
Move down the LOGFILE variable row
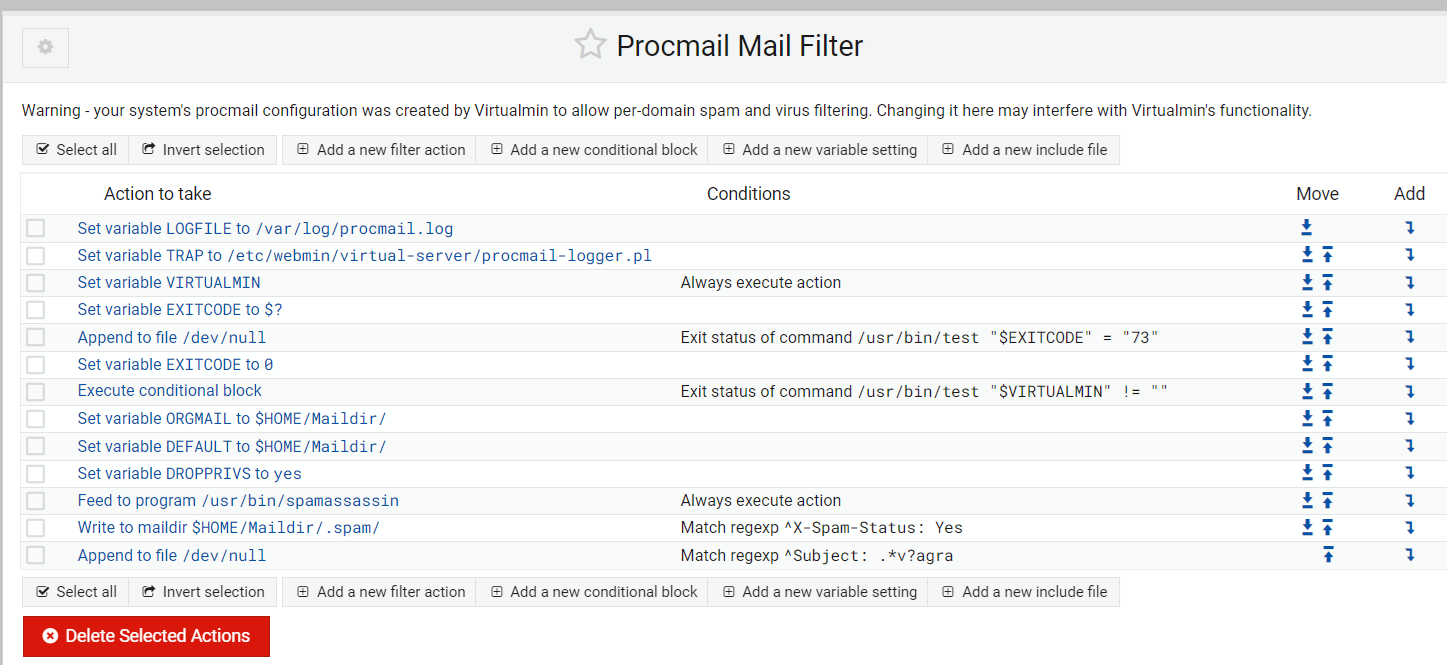click(x=1306, y=228)
